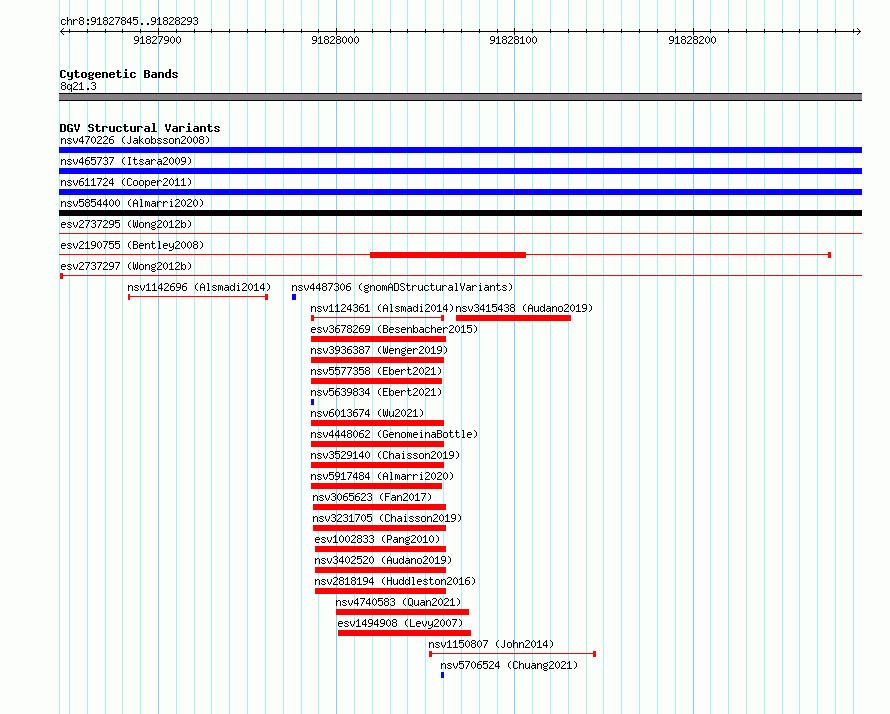
Task: Click nsv3529140 (Chaisson2019) label
Action: (x=385, y=455)
